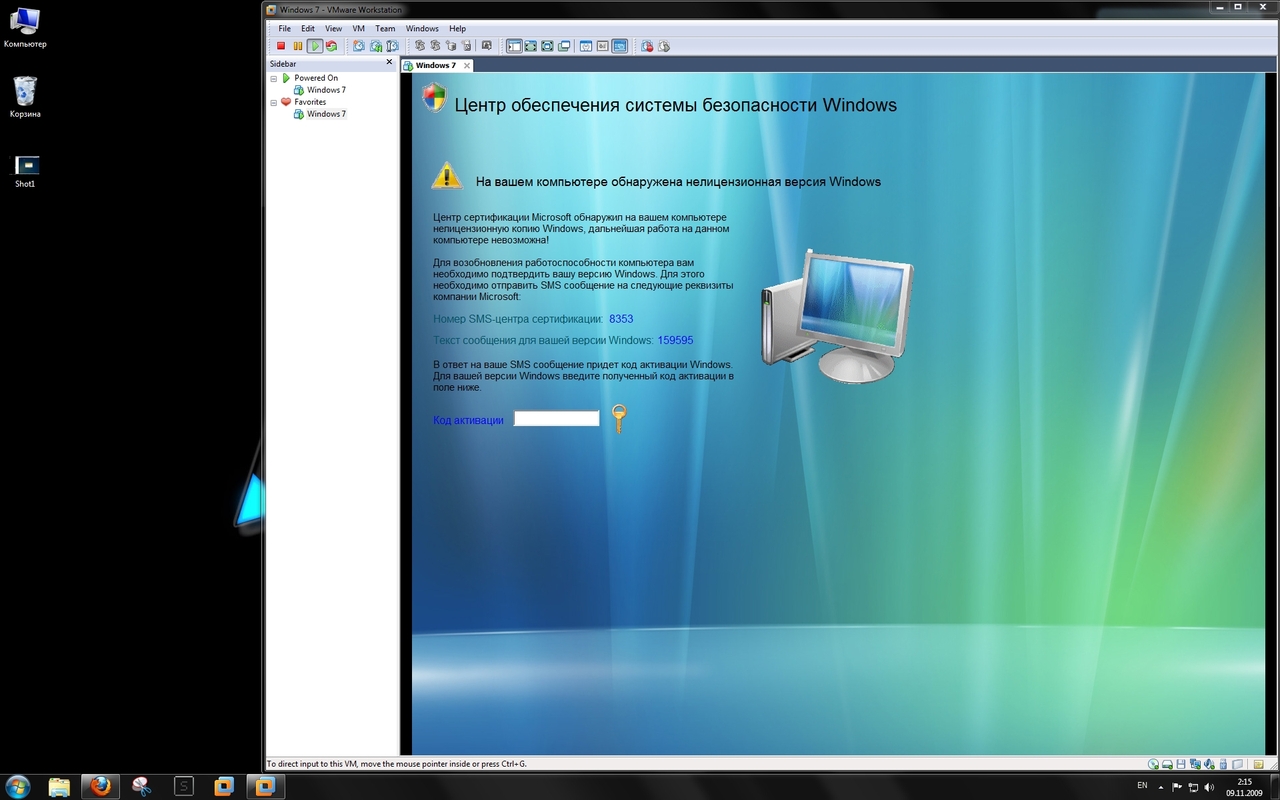Open Windows Explorer from the taskbar
Screen dimensions: 1280x800
coord(59,786)
